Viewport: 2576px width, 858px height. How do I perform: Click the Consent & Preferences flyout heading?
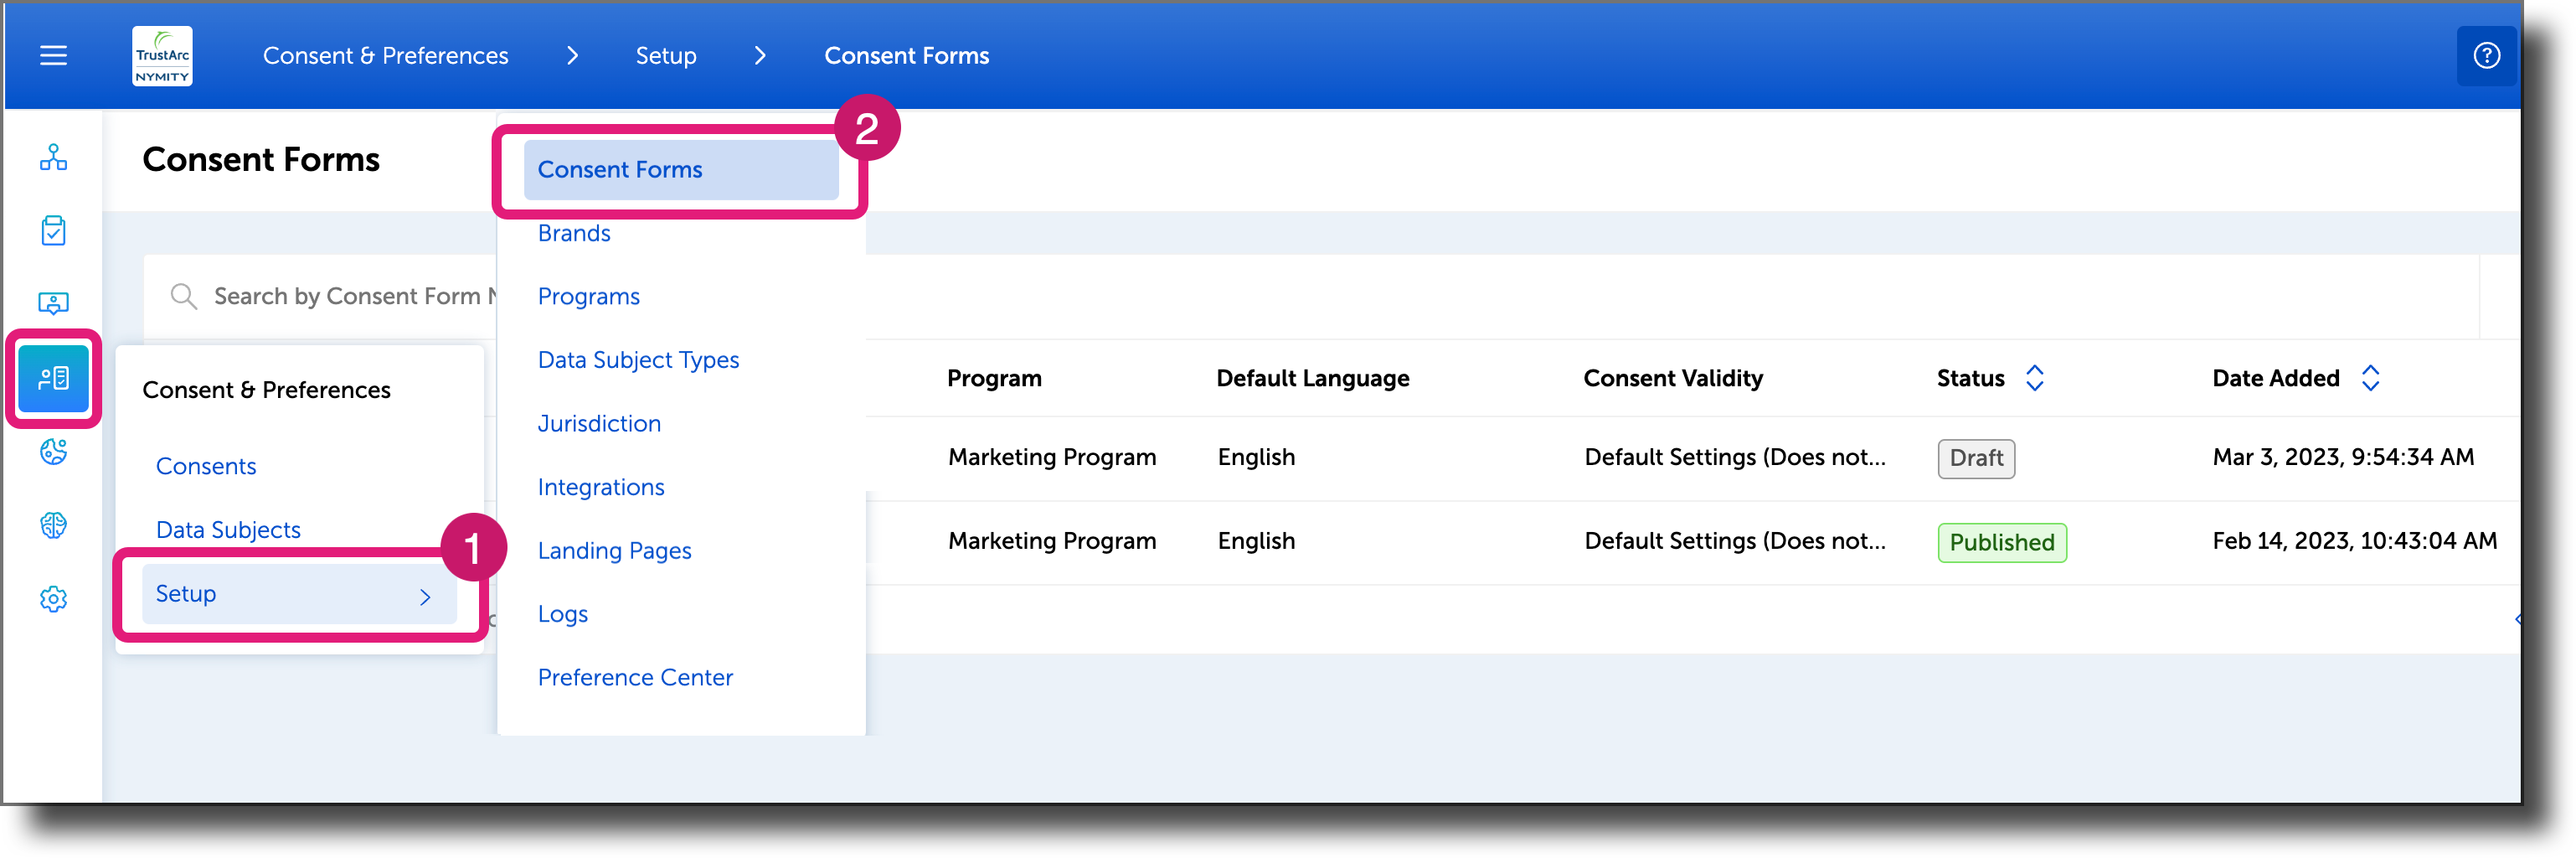[x=266, y=390]
